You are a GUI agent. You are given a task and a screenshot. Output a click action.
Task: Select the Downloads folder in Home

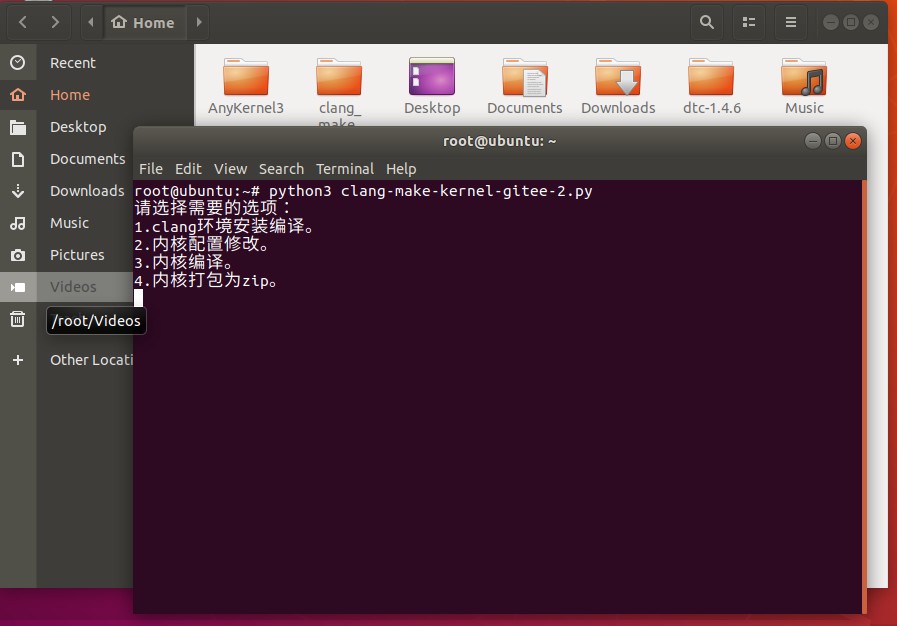618,86
